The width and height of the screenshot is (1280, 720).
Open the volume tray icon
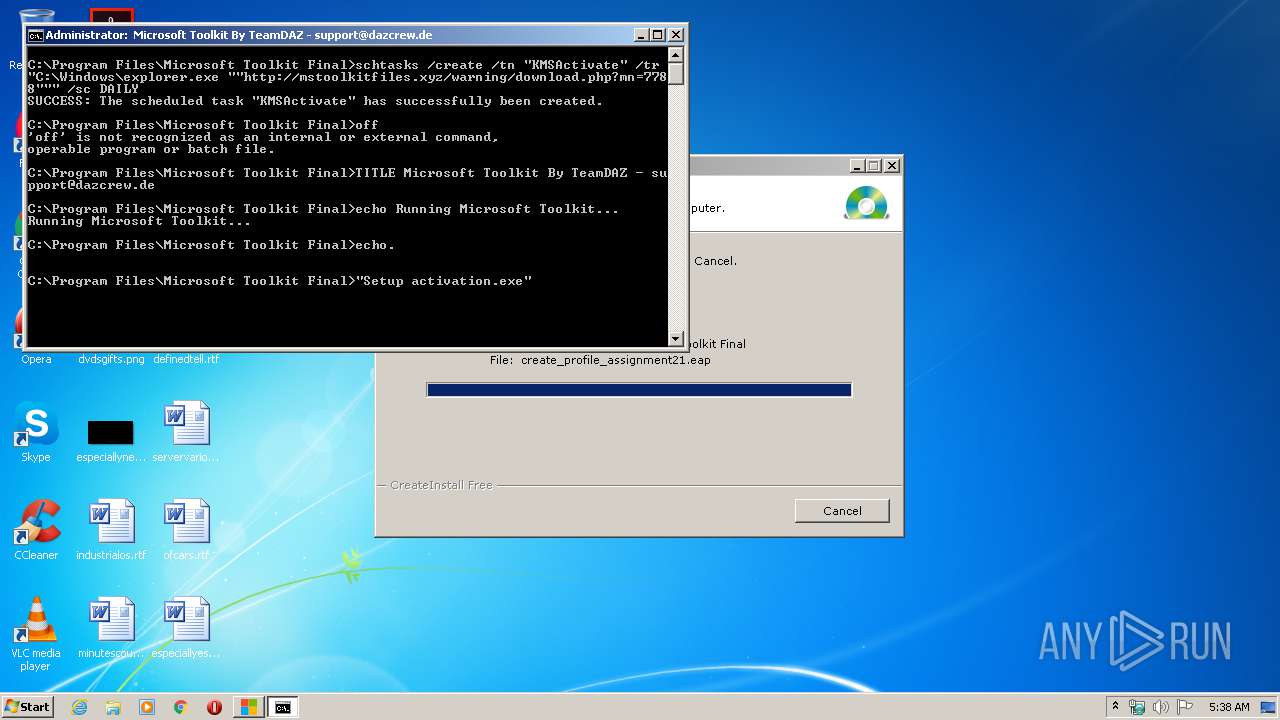[1161, 707]
